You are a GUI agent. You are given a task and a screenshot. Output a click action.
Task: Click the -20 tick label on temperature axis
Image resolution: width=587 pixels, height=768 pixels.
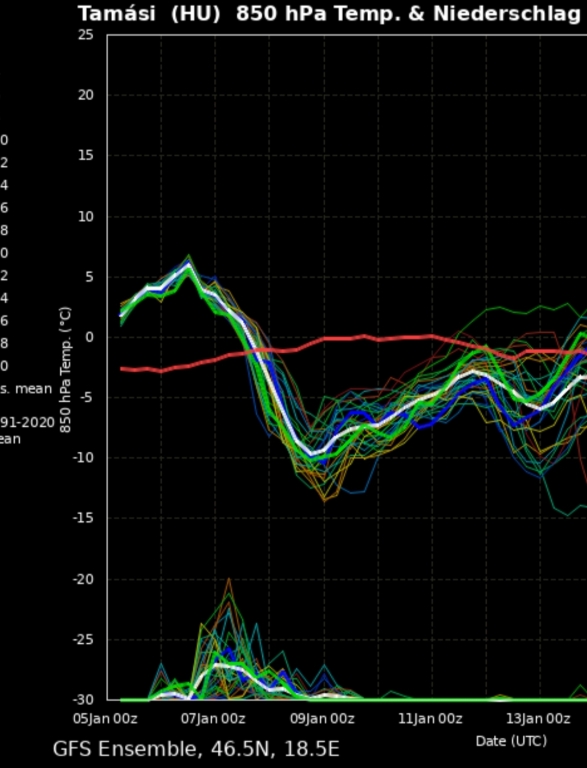pos(83,579)
